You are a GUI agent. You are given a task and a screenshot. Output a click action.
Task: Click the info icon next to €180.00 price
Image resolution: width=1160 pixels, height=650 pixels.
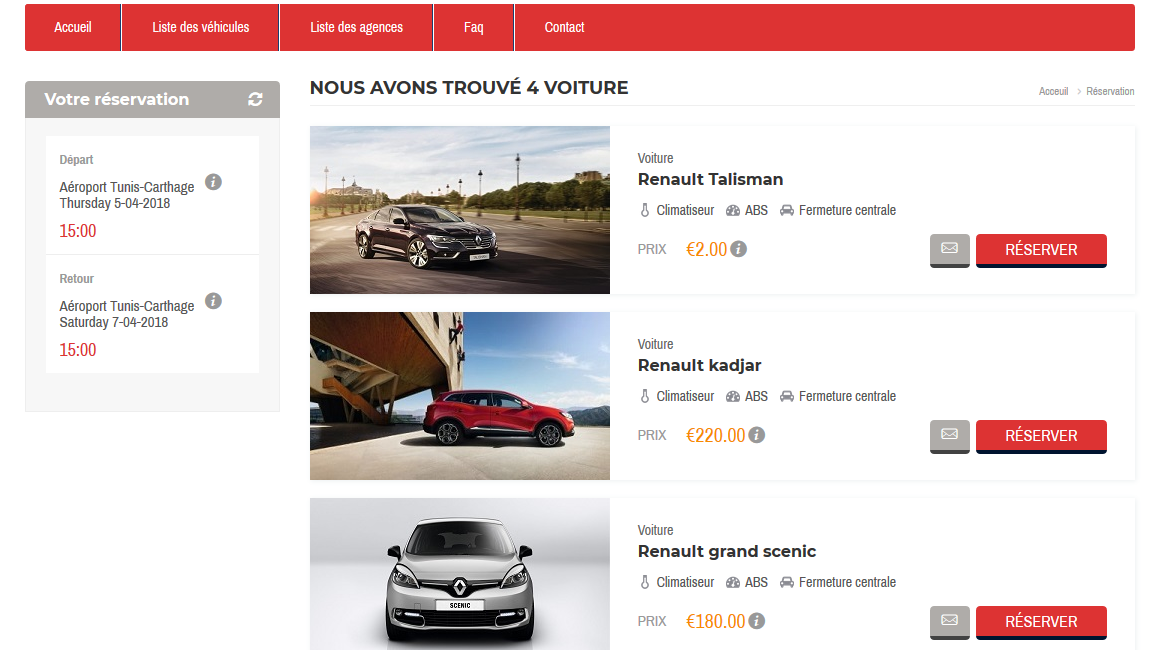click(x=756, y=621)
